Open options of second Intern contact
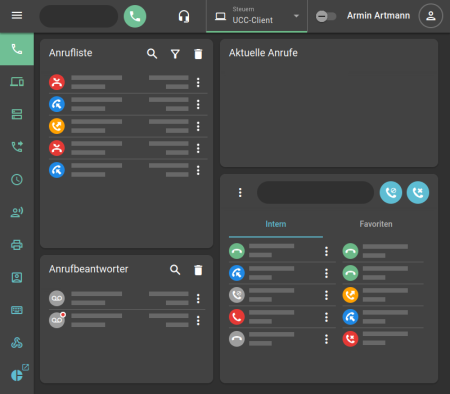 click(326, 273)
